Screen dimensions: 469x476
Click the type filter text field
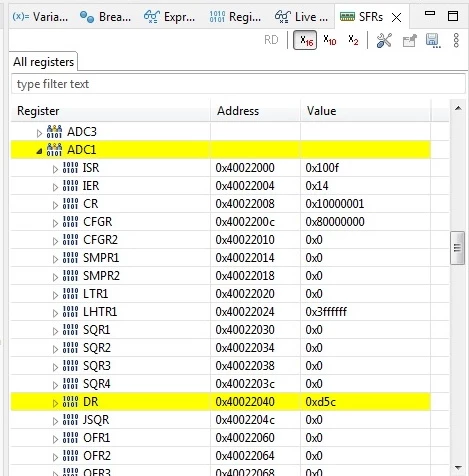coord(238,84)
